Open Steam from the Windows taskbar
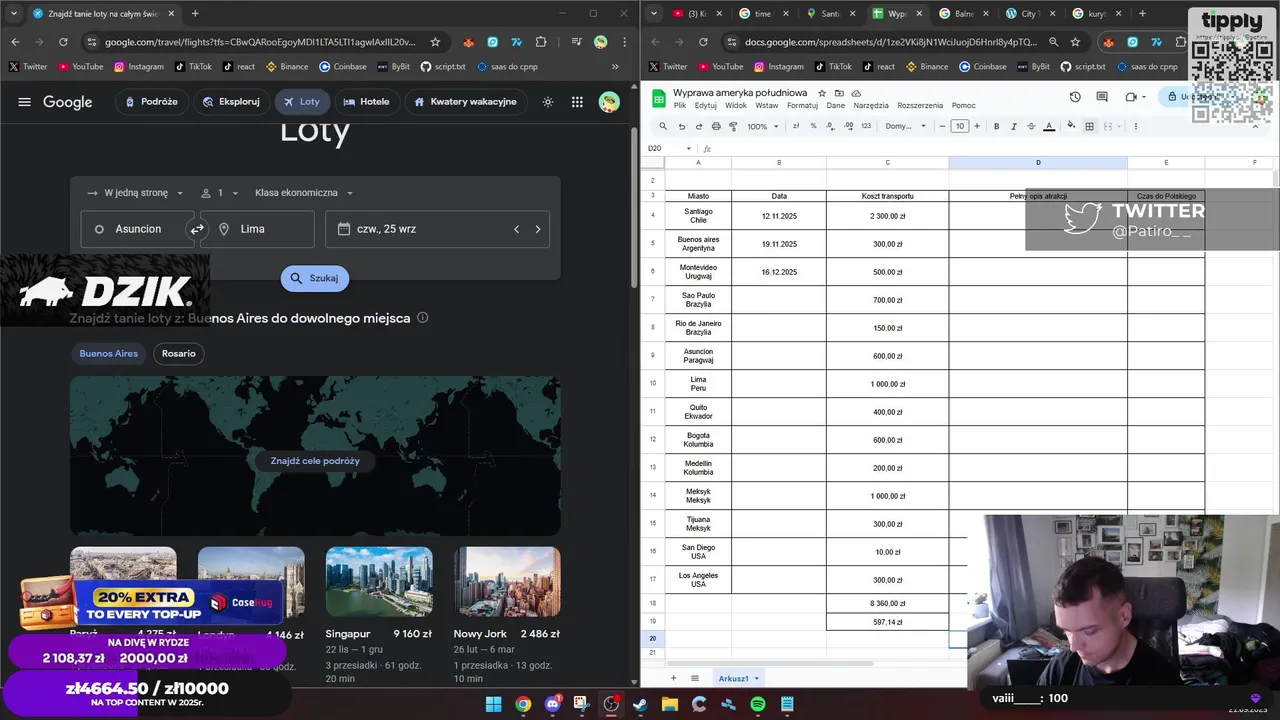Screen dimensions: 1280x720 [640, 704]
